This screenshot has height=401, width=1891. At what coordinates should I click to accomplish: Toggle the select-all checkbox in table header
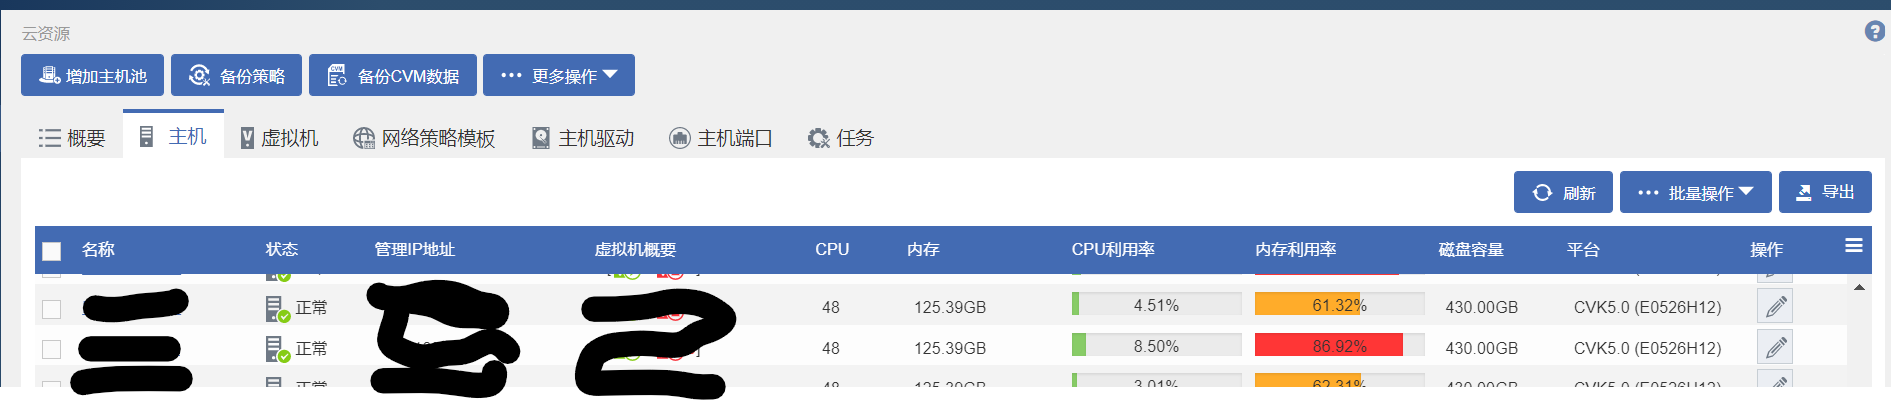point(52,251)
